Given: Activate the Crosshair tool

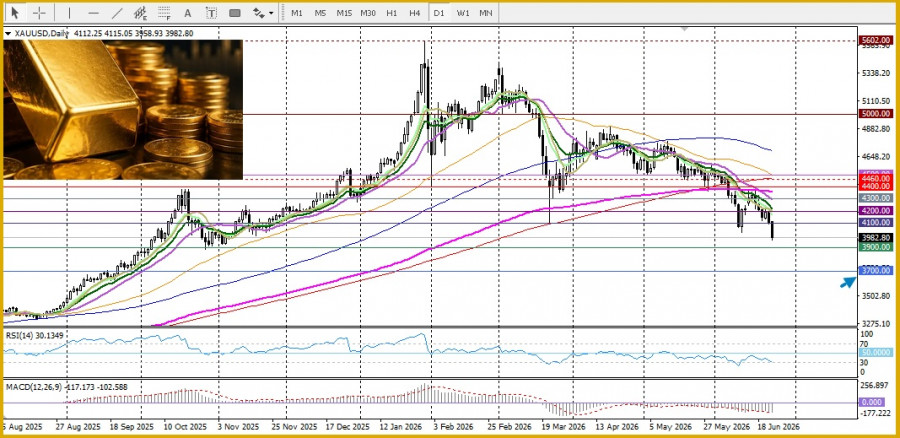Looking at the screenshot, I should [x=39, y=13].
